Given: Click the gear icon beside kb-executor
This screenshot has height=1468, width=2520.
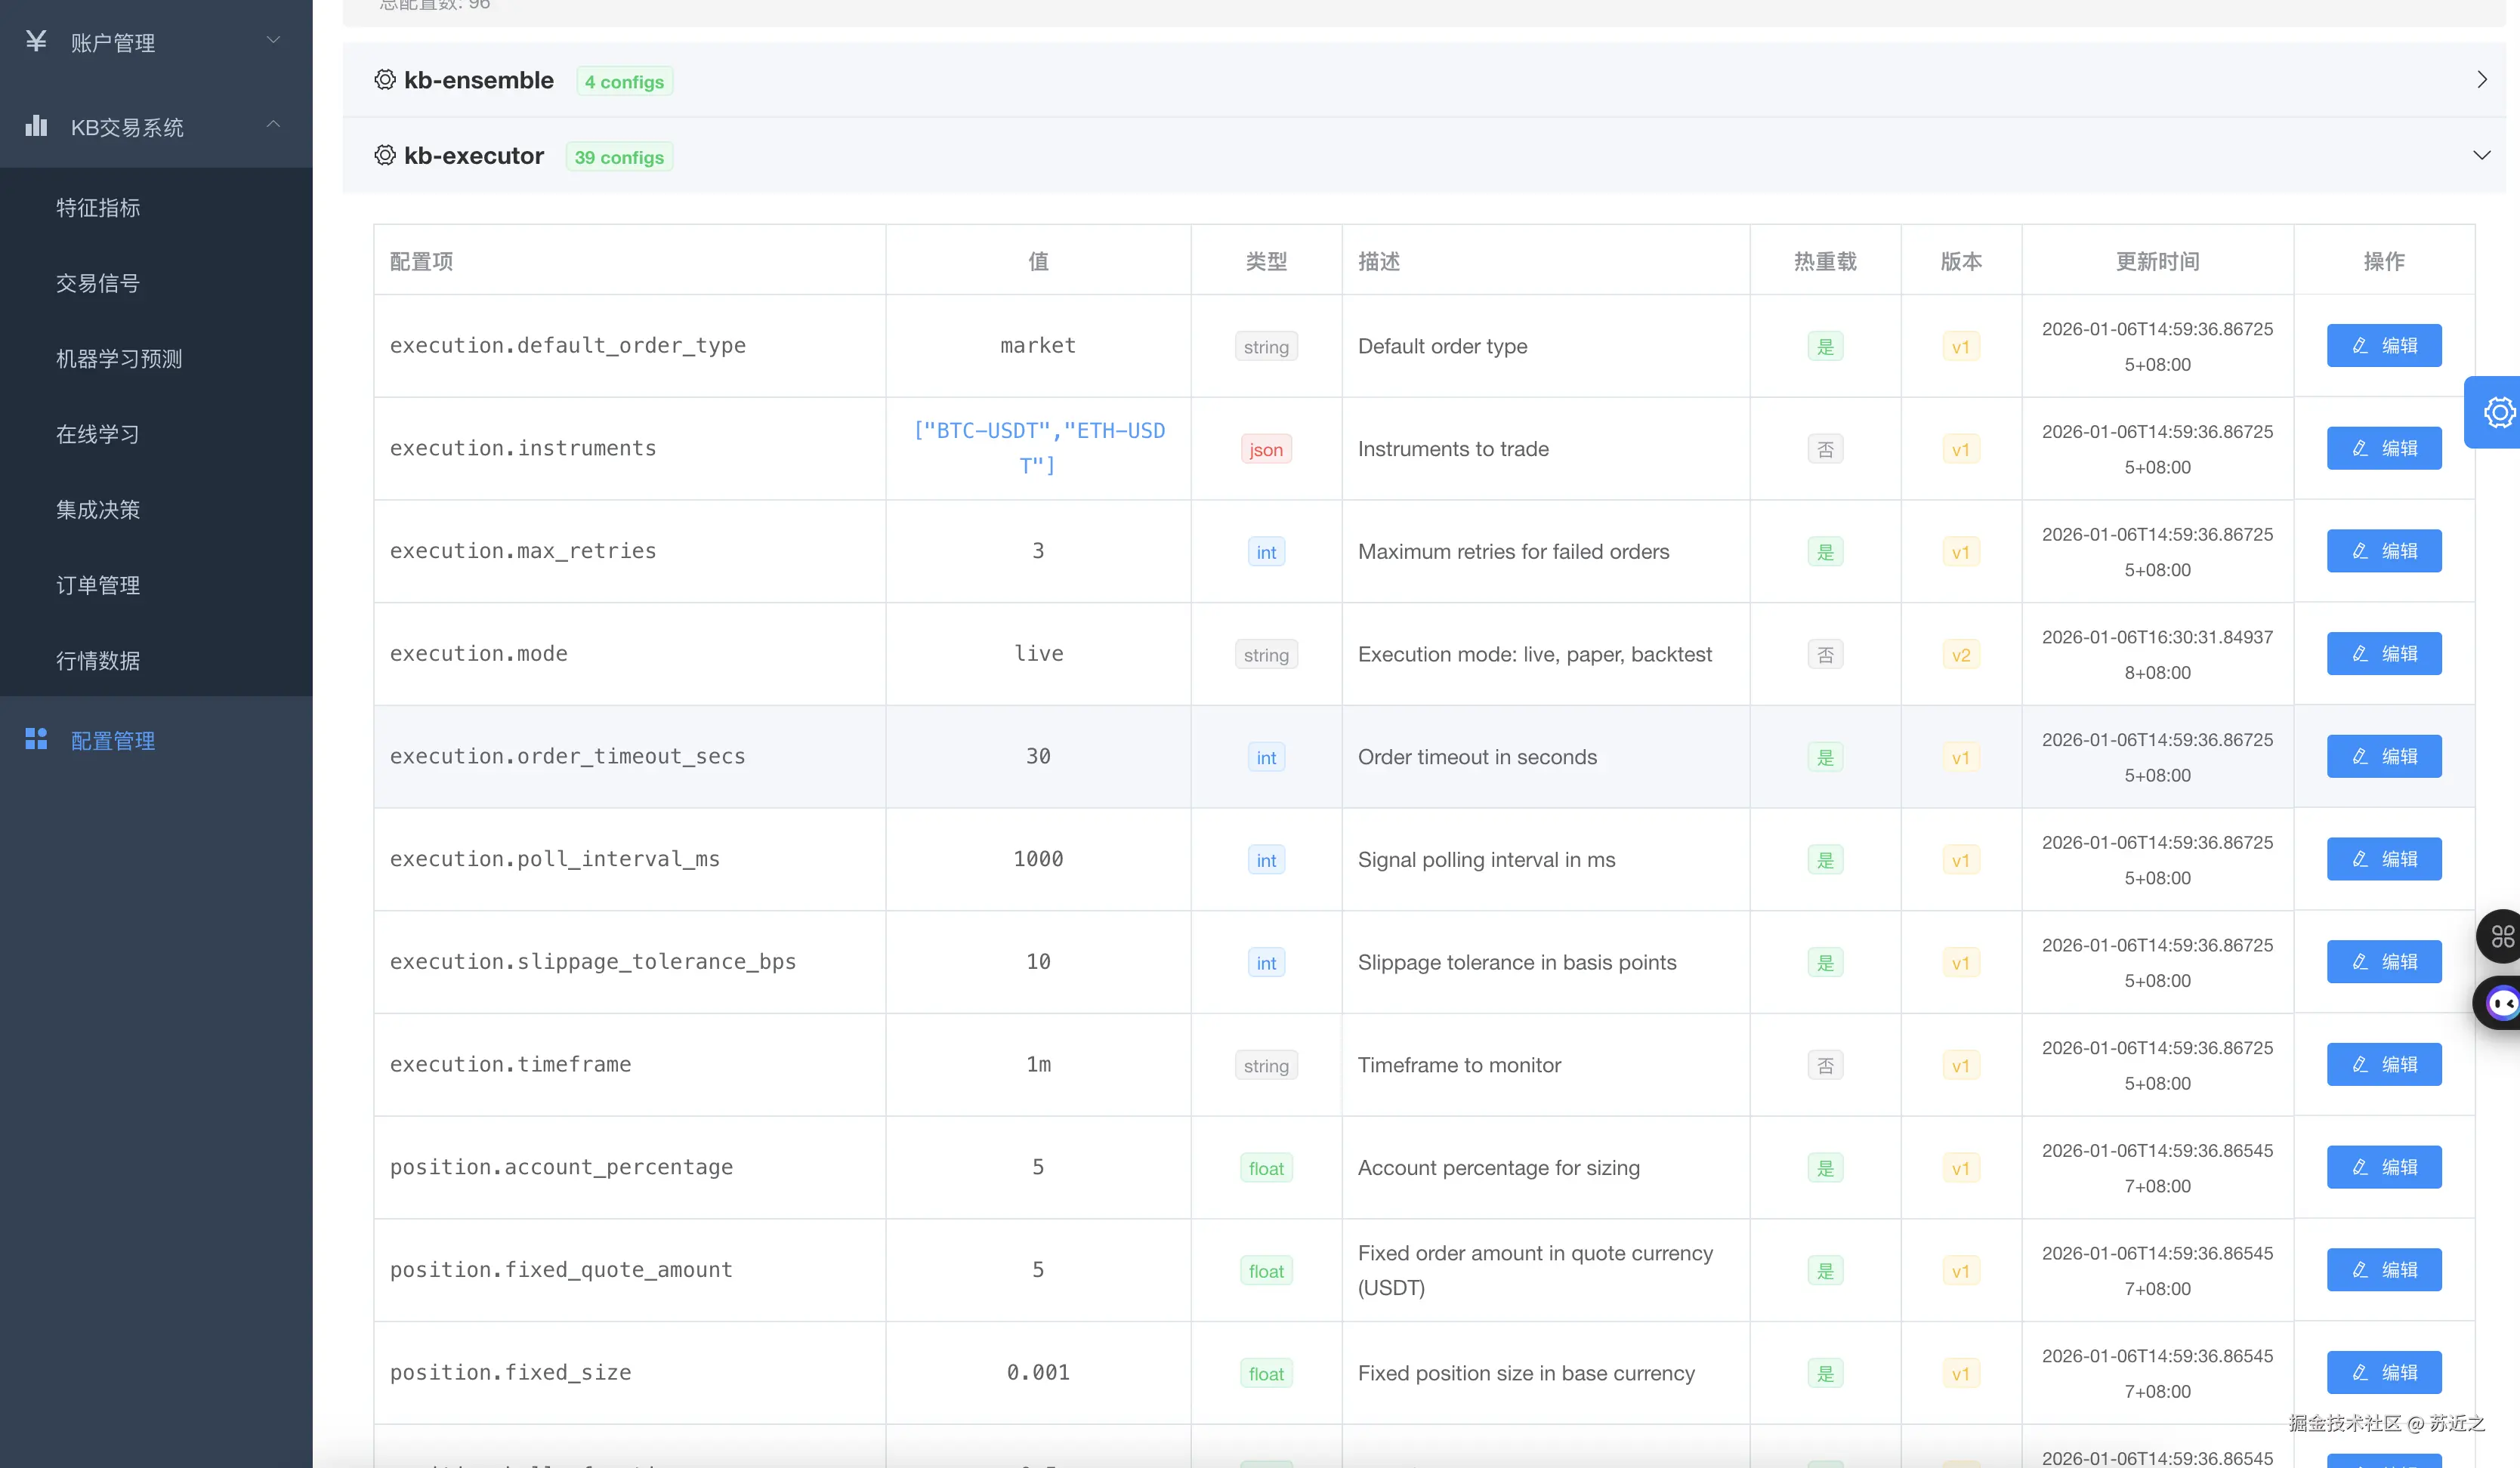Looking at the screenshot, I should [385, 155].
